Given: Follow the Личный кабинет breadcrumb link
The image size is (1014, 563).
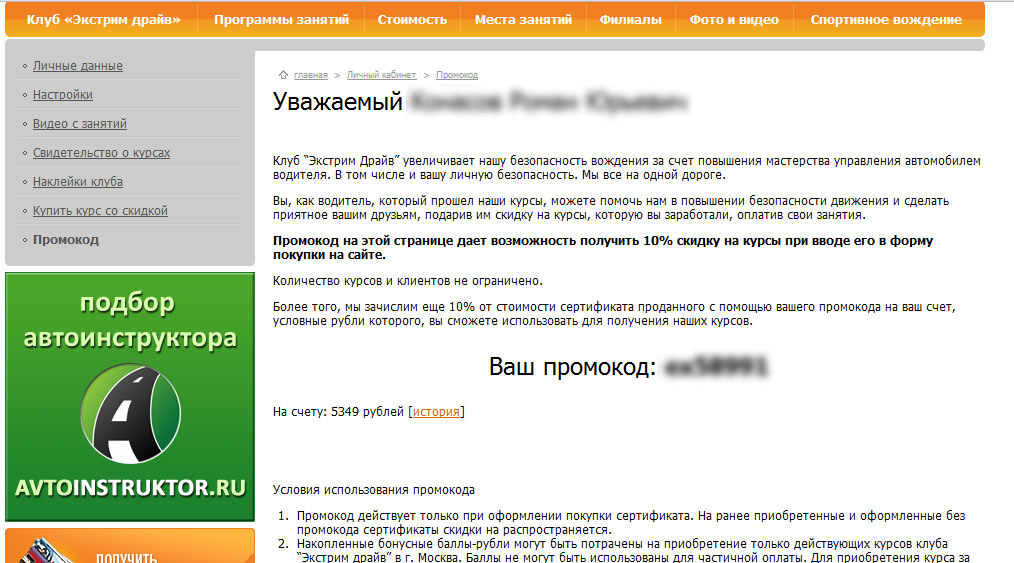Looking at the screenshot, I should tap(381, 75).
